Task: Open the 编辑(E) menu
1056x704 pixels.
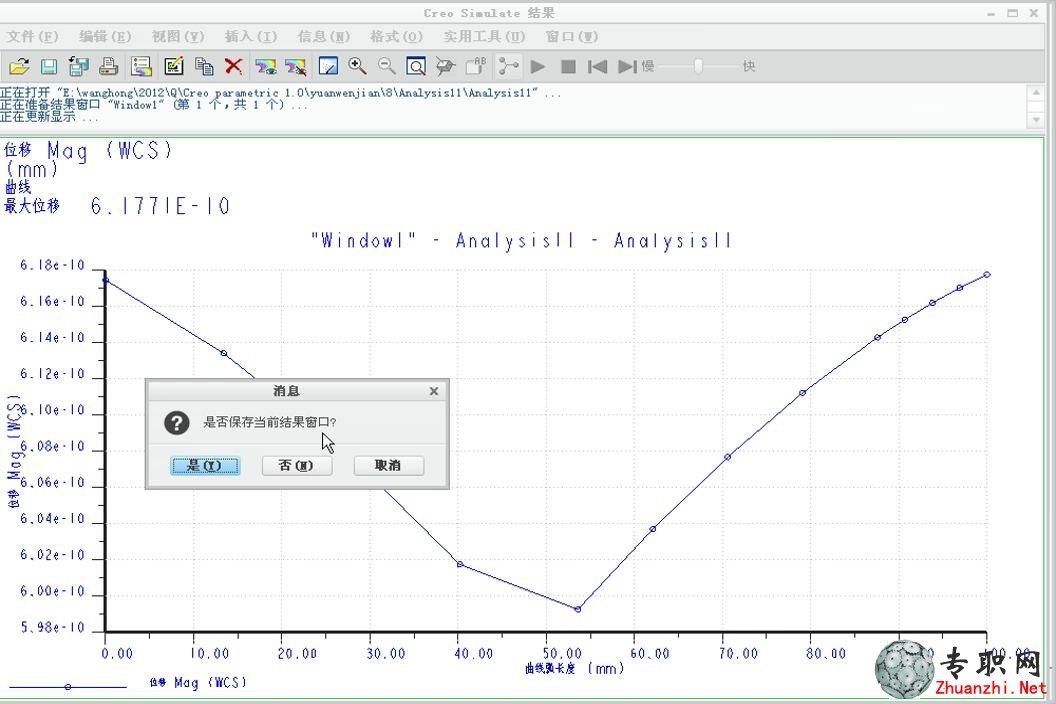Action: pos(104,36)
